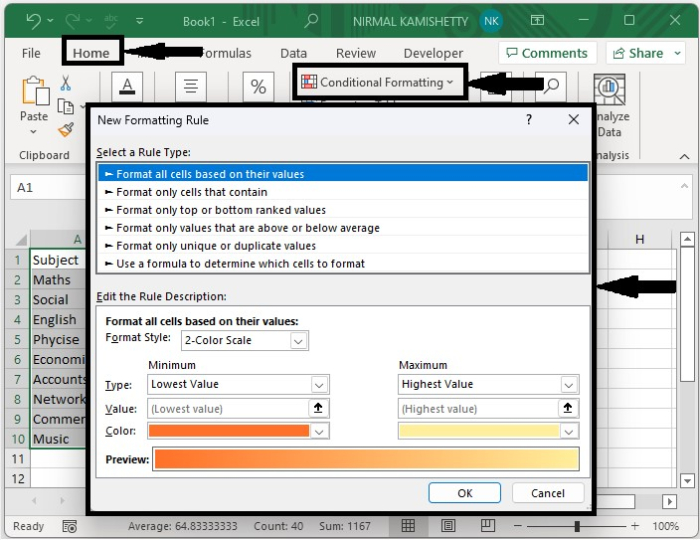Image resolution: width=700 pixels, height=540 pixels.
Task: Click Minimum value range selector arrow icon
Action: pyautogui.click(x=318, y=408)
